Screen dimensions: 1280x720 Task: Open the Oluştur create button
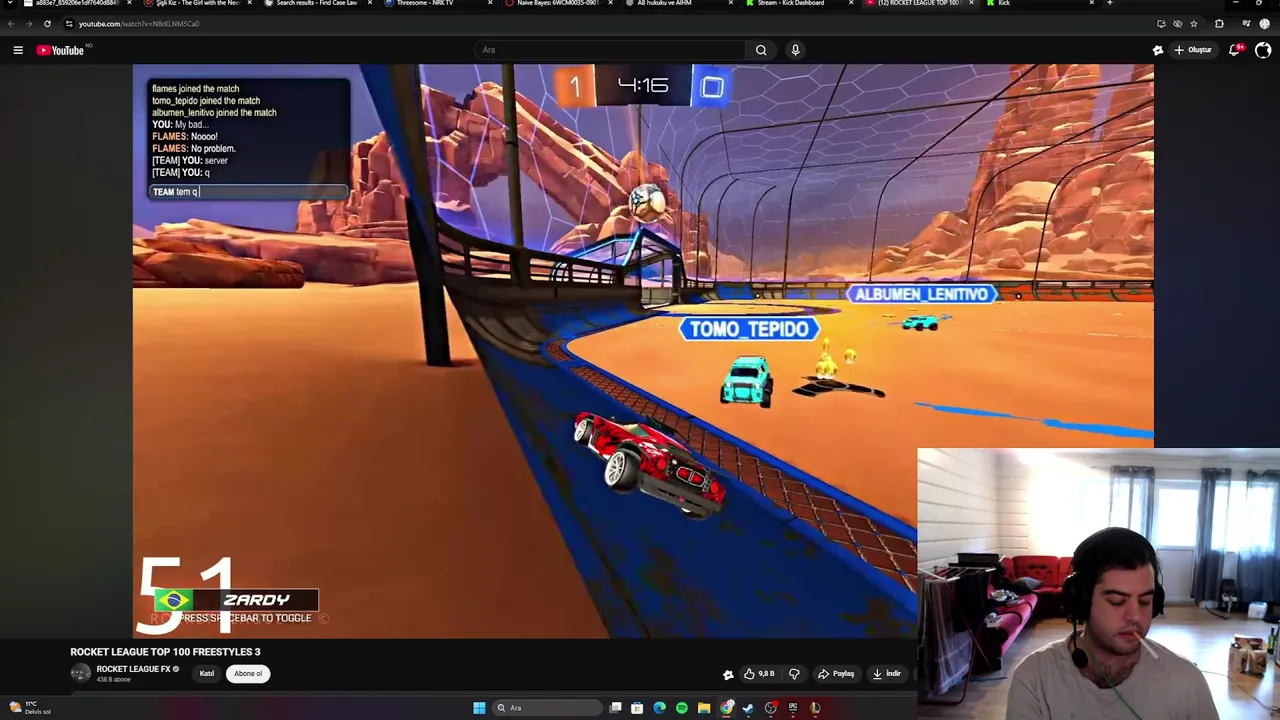1193,50
